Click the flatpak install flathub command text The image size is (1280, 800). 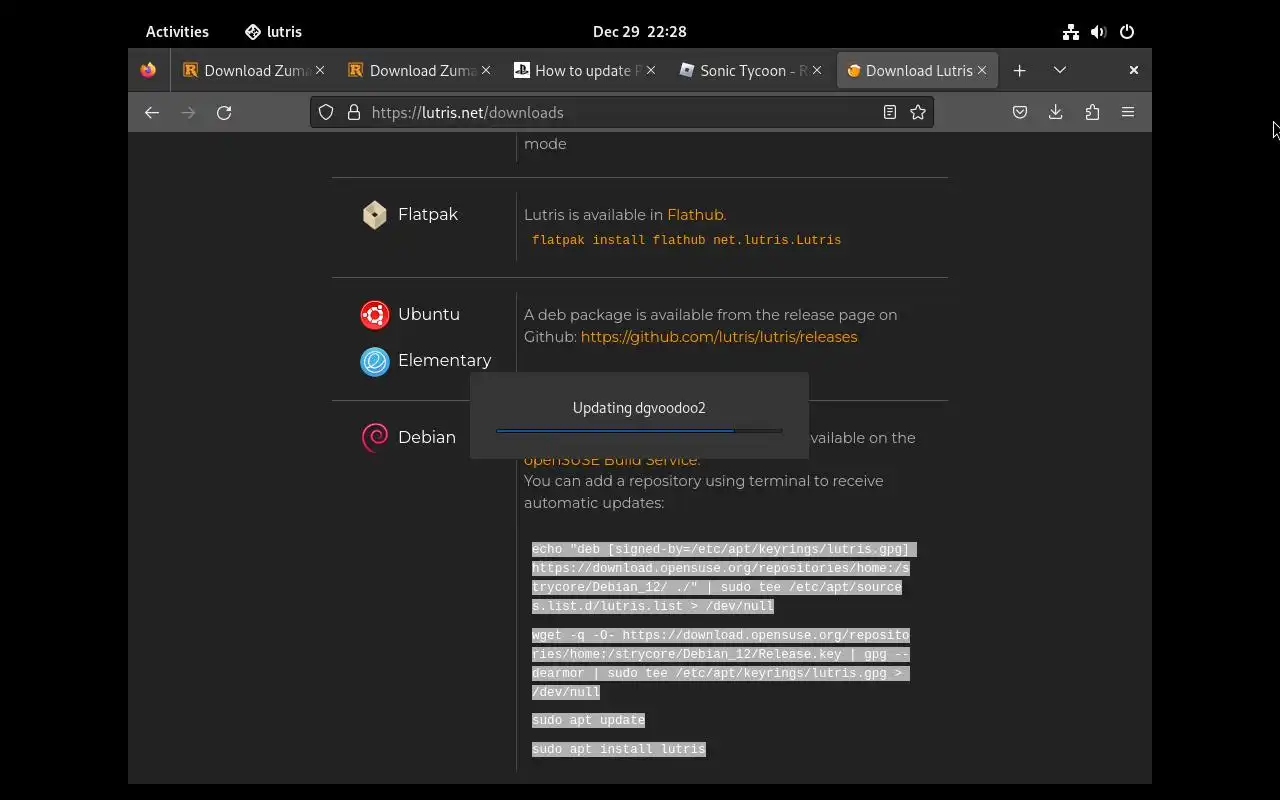pyautogui.click(x=686, y=240)
